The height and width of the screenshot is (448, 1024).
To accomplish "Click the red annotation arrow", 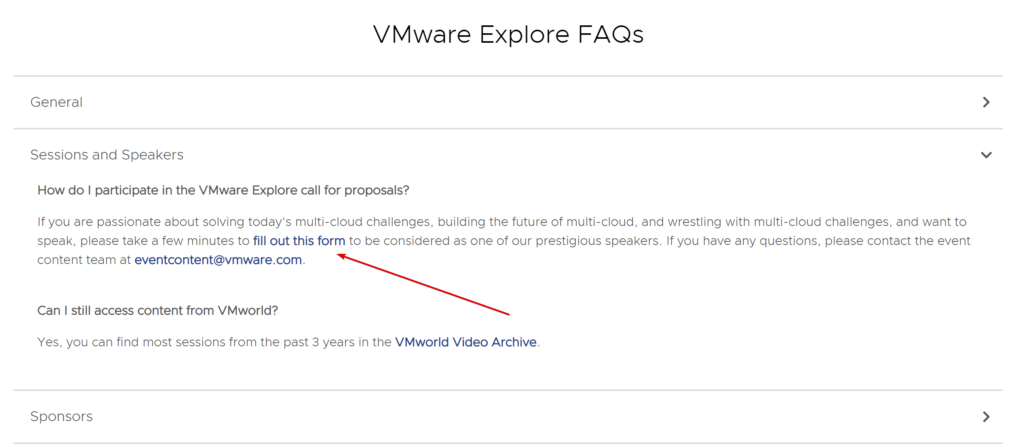I will coord(423,285).
